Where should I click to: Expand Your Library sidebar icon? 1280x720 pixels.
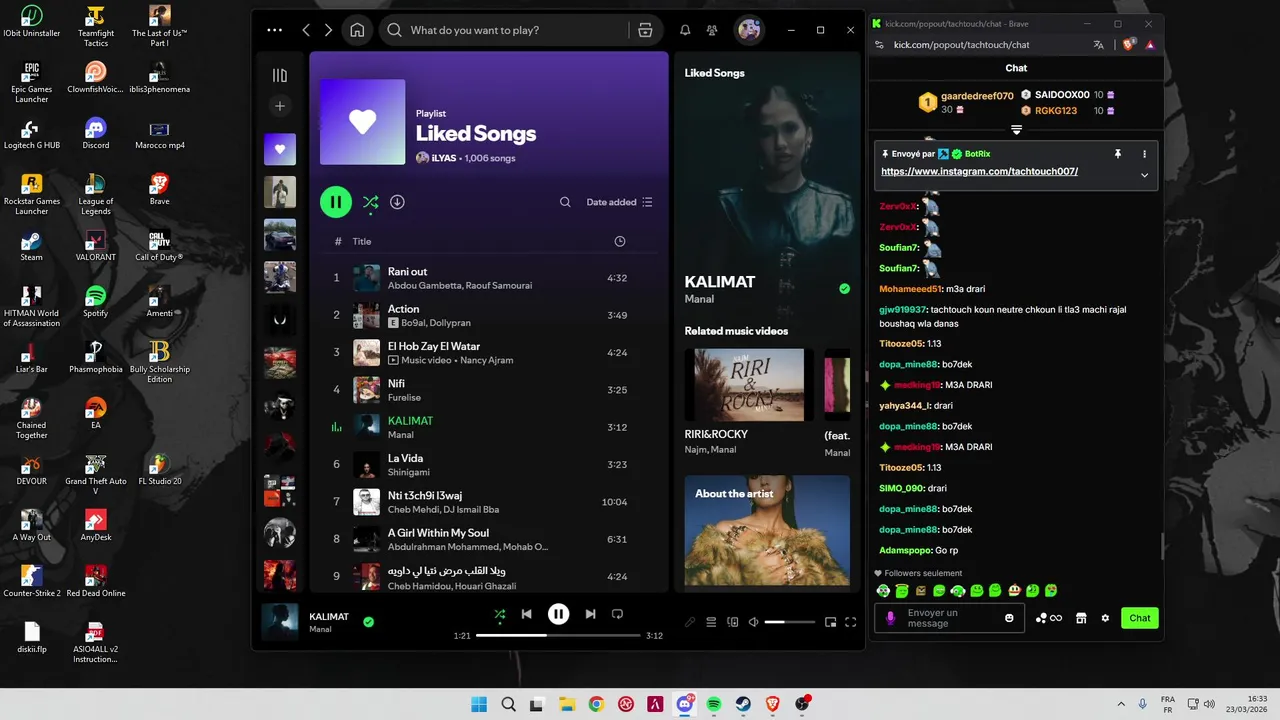point(280,75)
